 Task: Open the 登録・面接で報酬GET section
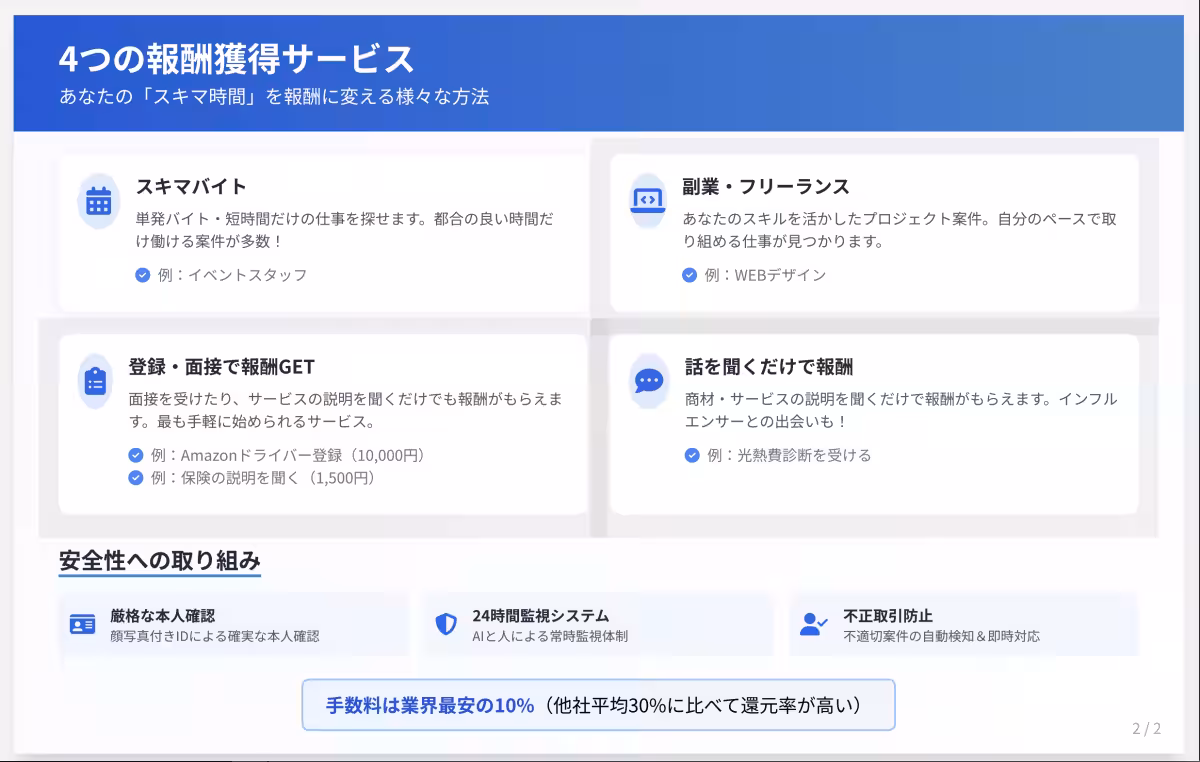(x=222, y=364)
